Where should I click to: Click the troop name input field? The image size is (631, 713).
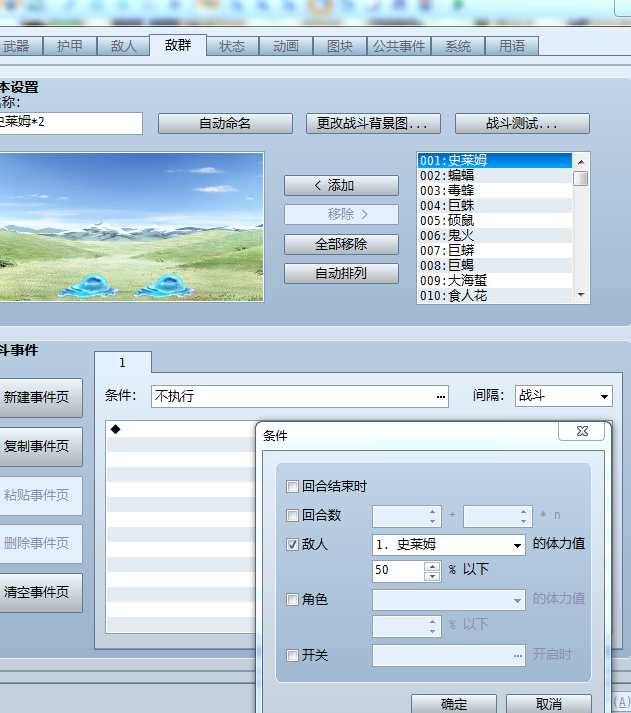pyautogui.click(x=70, y=123)
